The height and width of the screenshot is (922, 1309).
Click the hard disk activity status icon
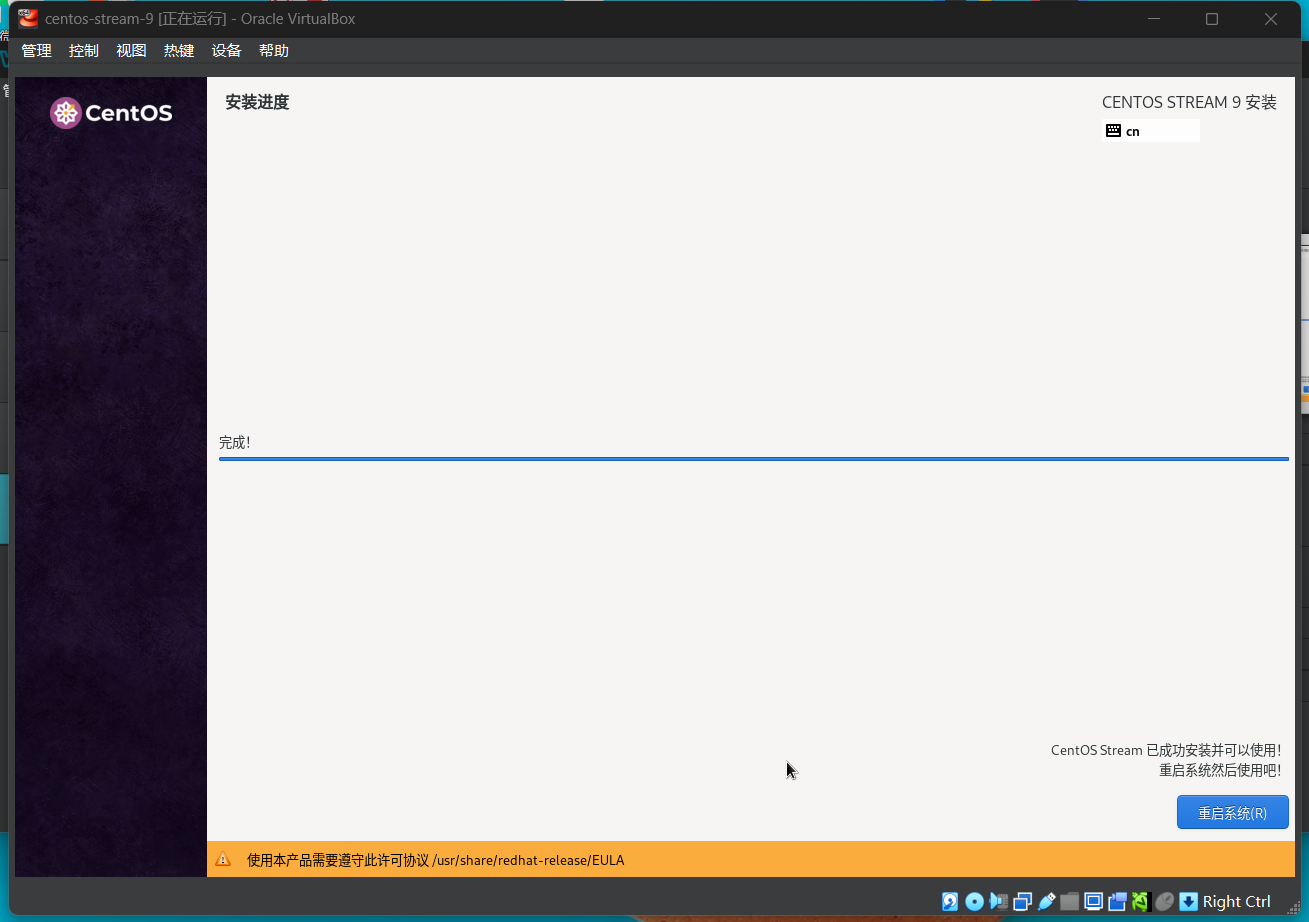pos(950,902)
